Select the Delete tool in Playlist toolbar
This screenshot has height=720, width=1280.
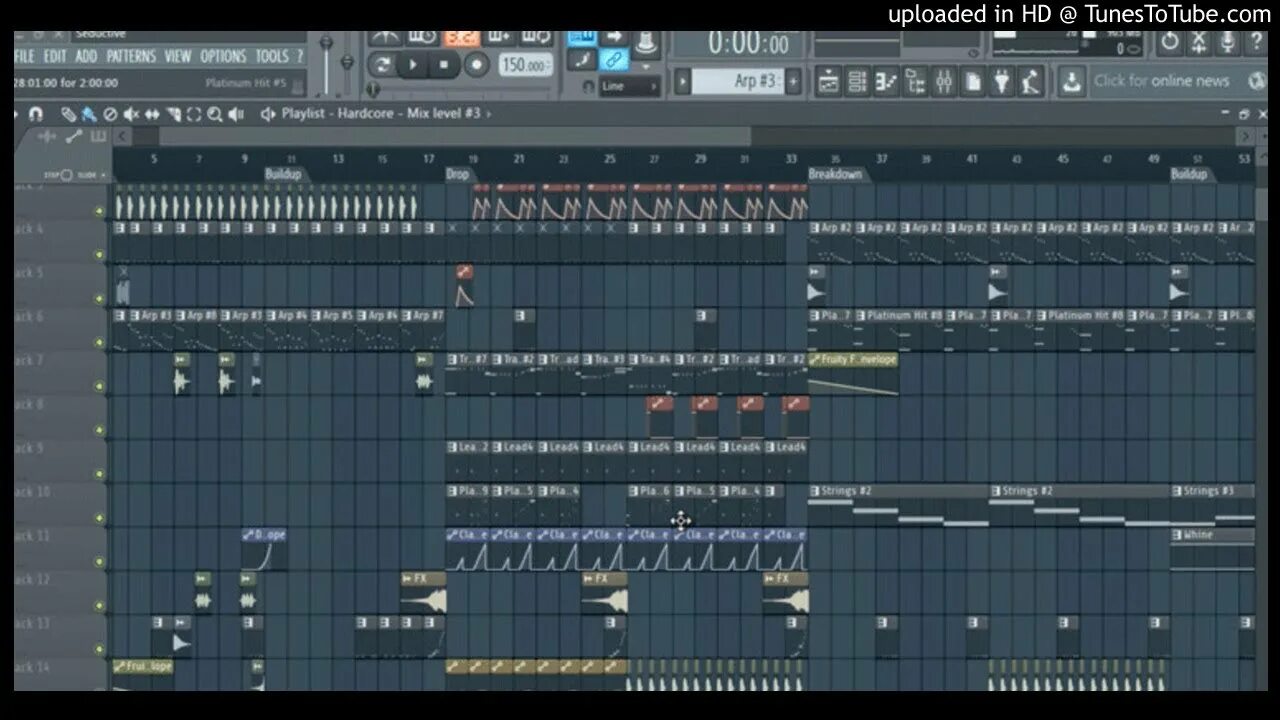pos(110,114)
